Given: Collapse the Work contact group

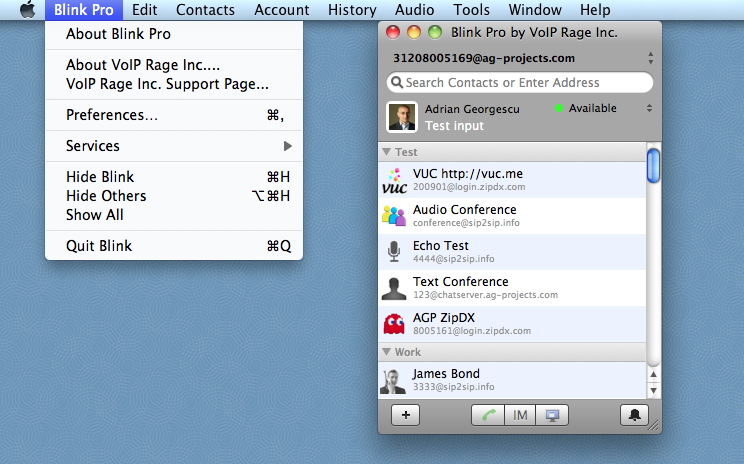Looking at the screenshot, I should [x=387, y=352].
